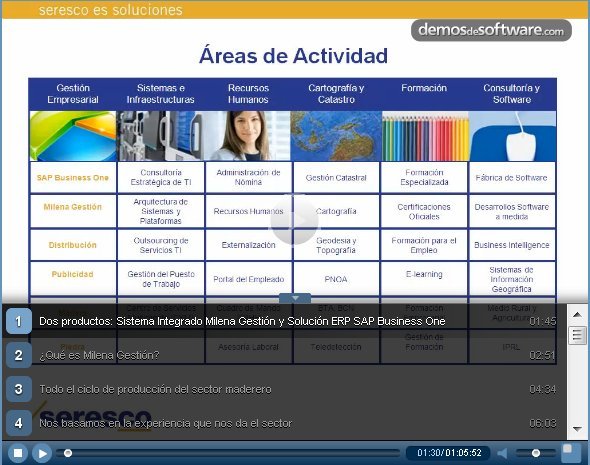
Task: Click the woman Recursos Humanos image
Action: pyautogui.click(x=247, y=136)
